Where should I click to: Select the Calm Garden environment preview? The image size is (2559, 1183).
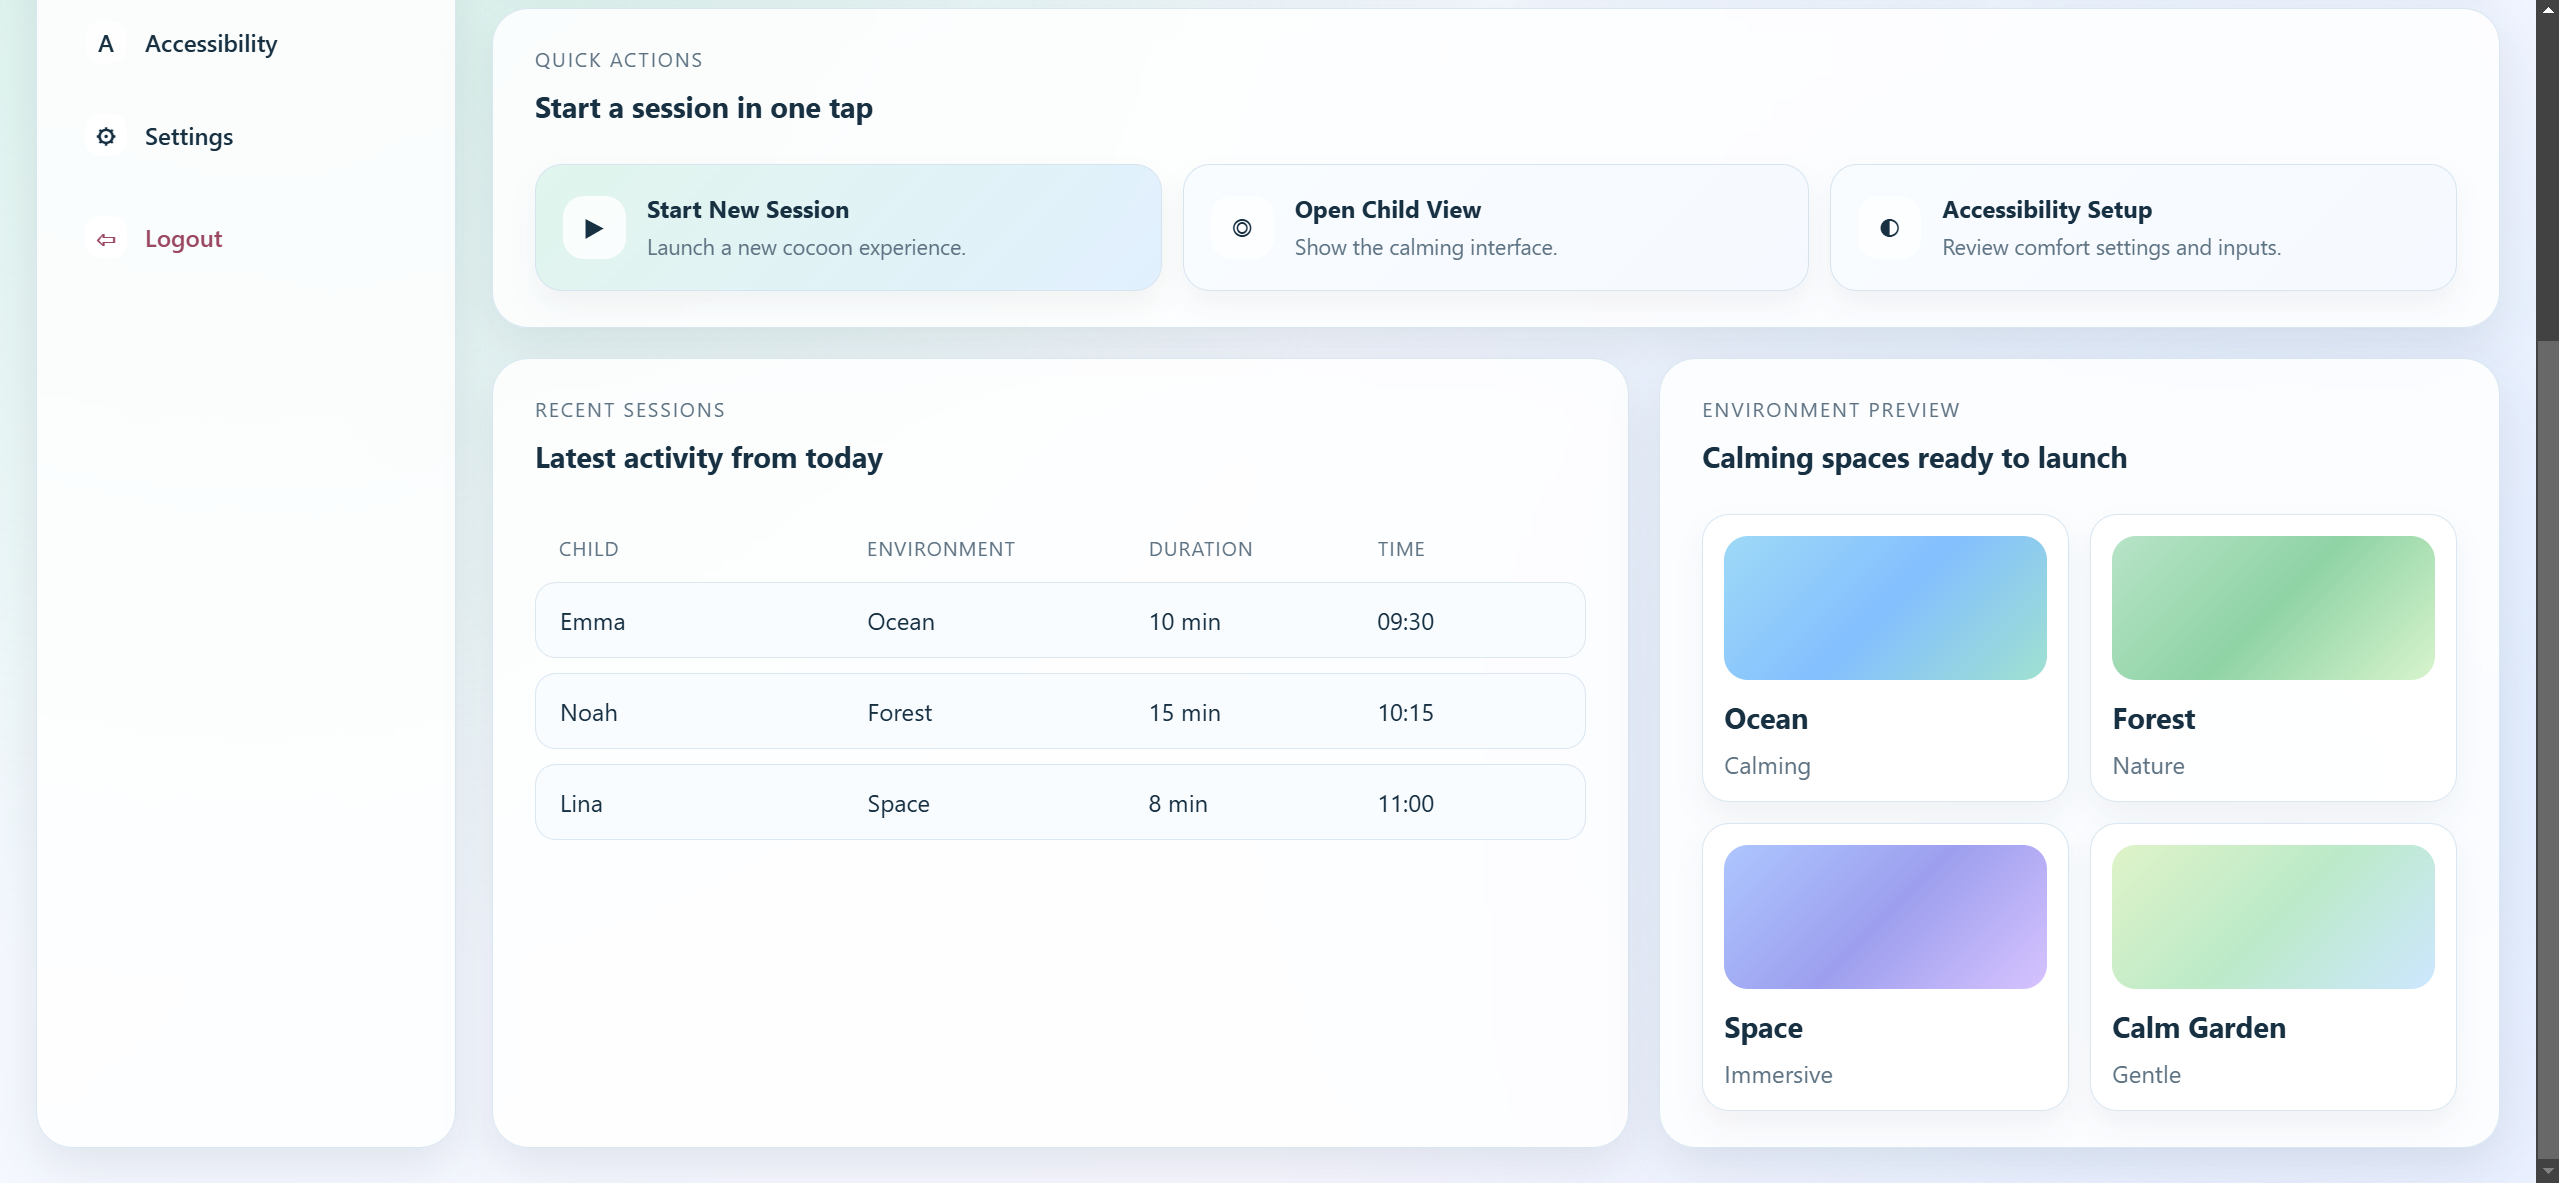pyautogui.click(x=2272, y=917)
